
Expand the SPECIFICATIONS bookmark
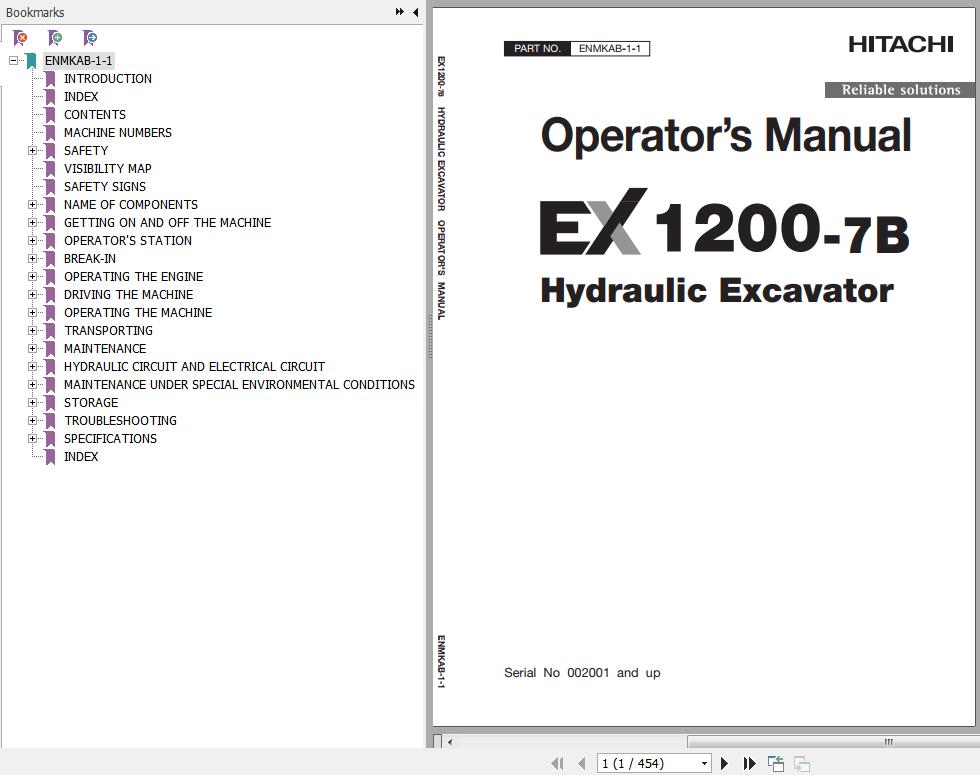[x=32, y=439]
